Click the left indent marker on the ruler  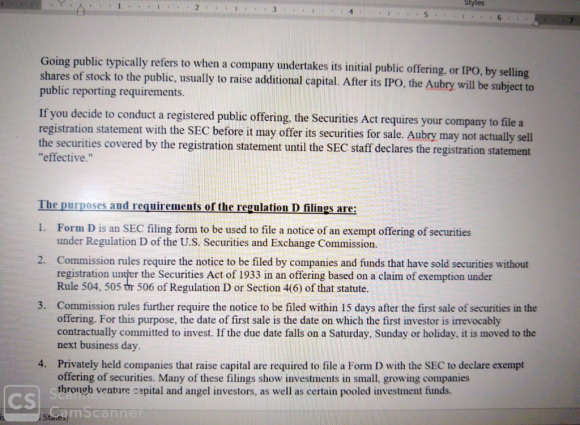point(81,10)
